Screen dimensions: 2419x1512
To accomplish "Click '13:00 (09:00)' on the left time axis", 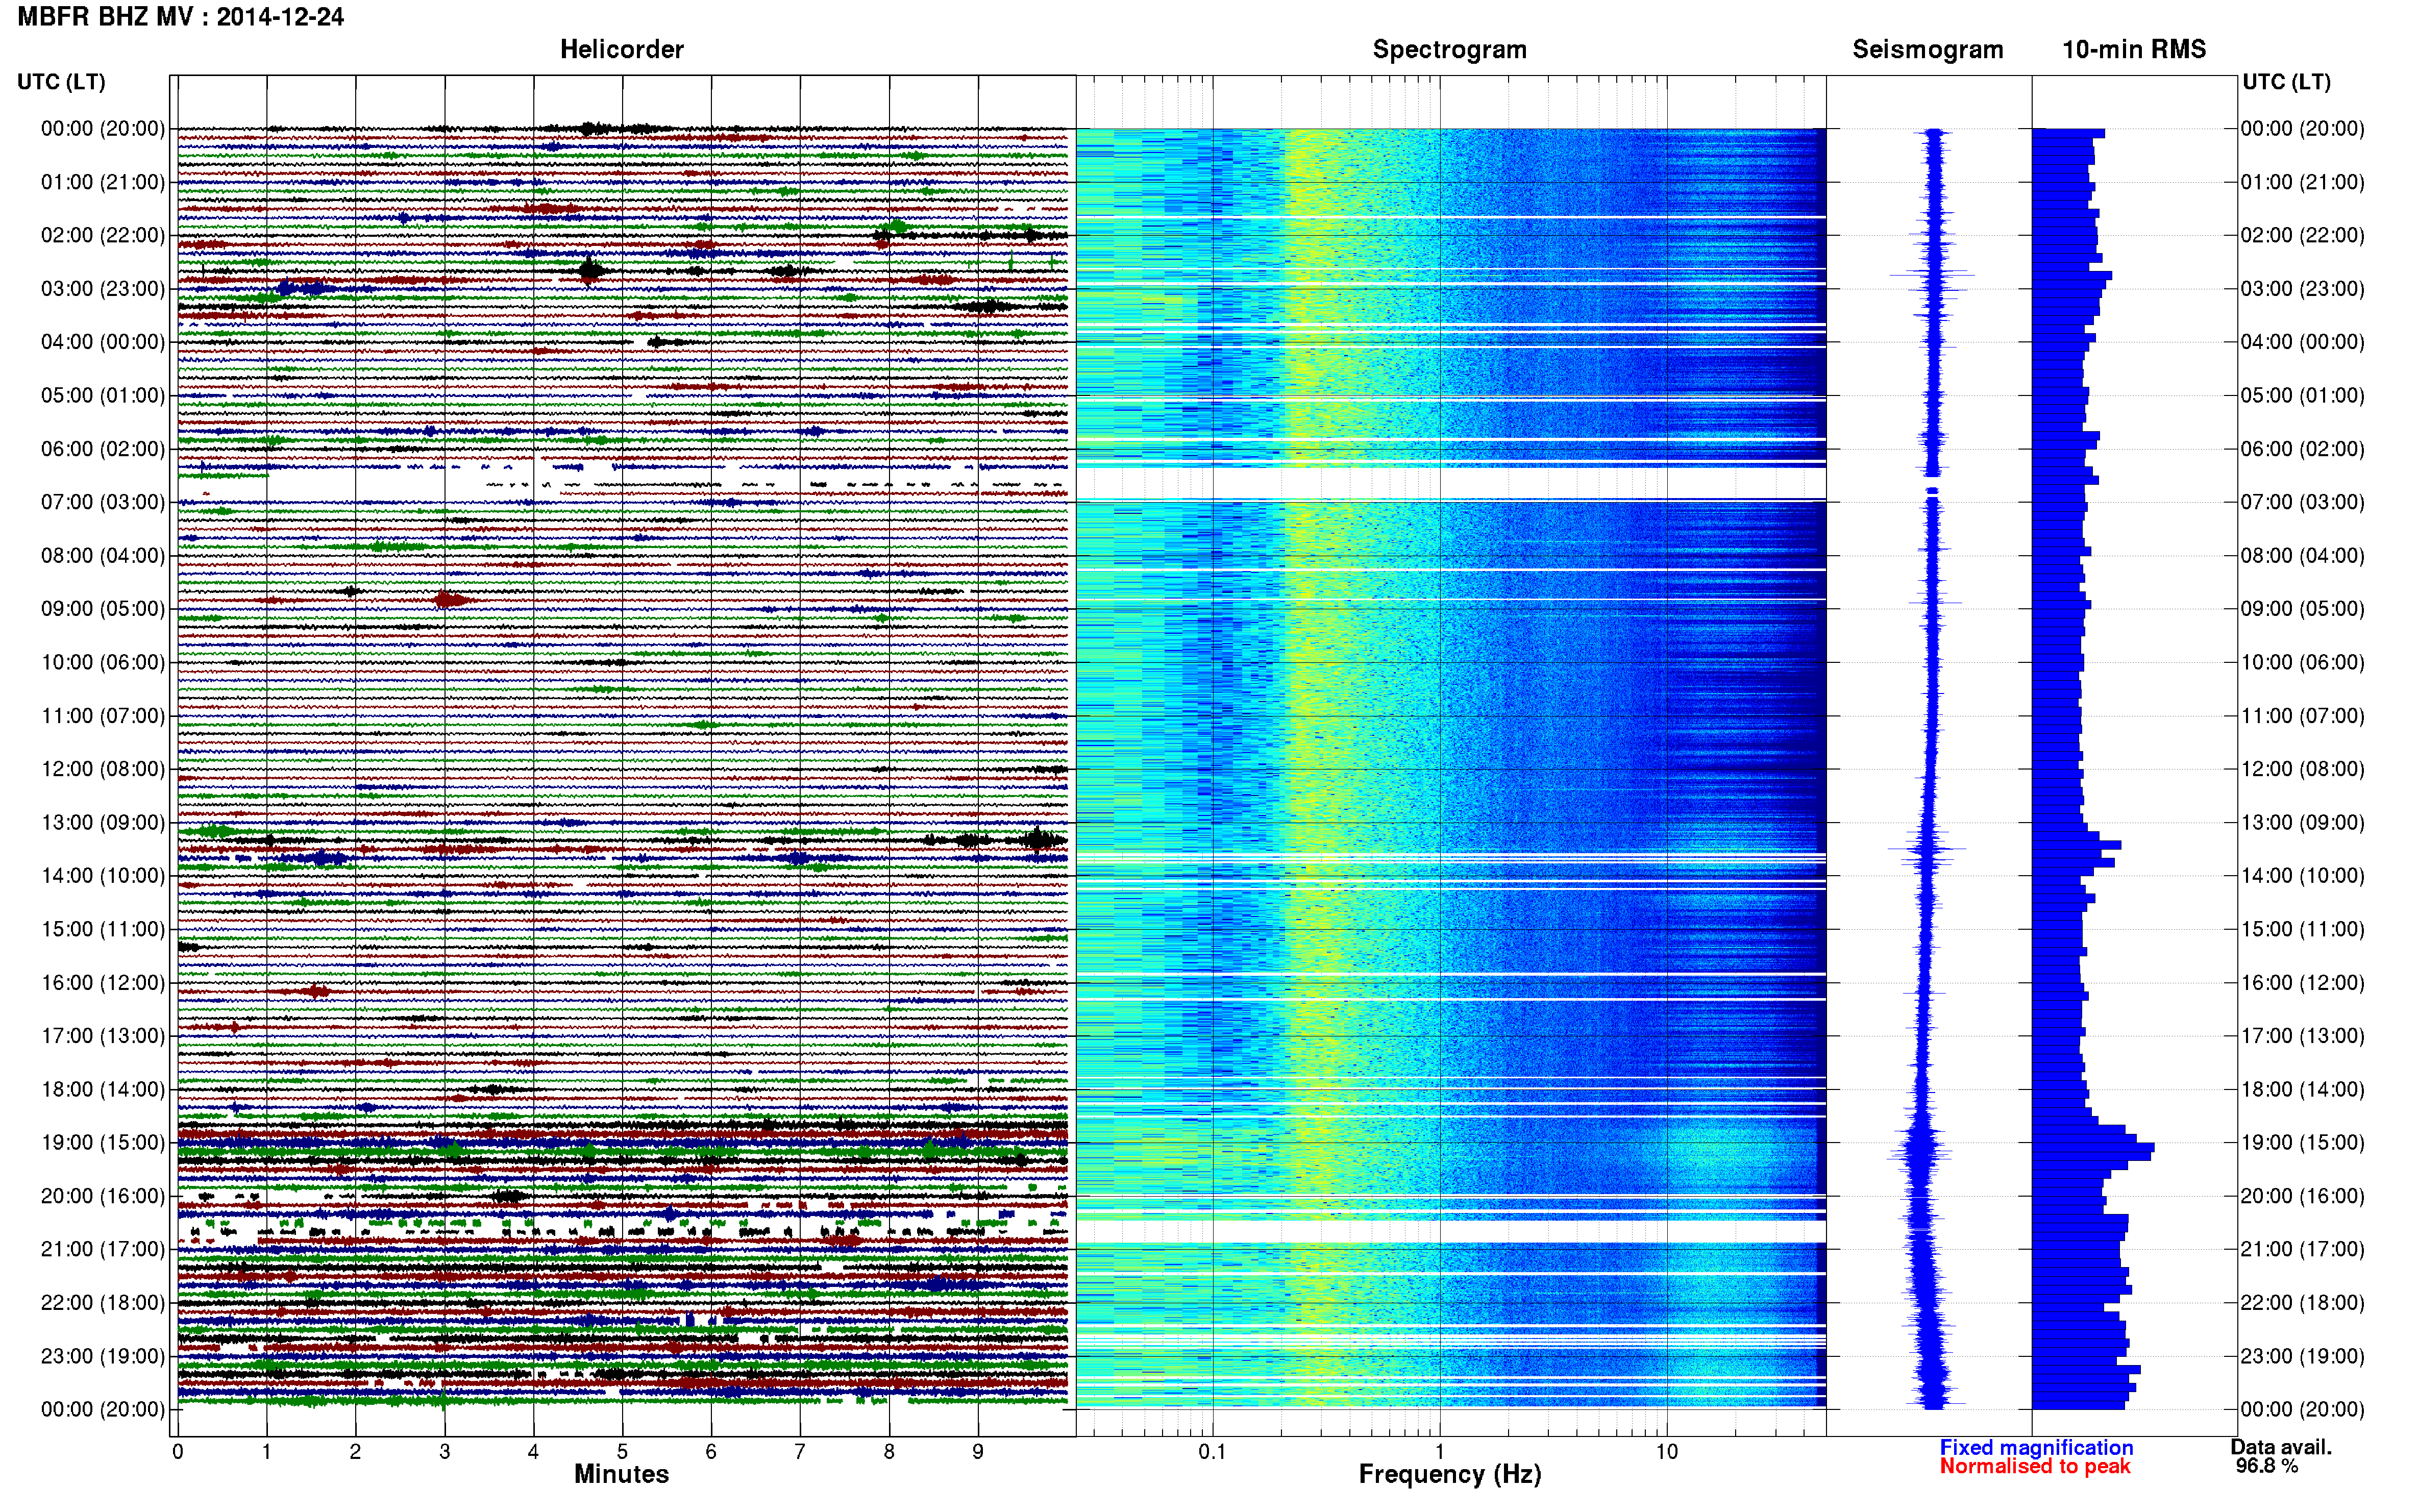I will (103, 822).
